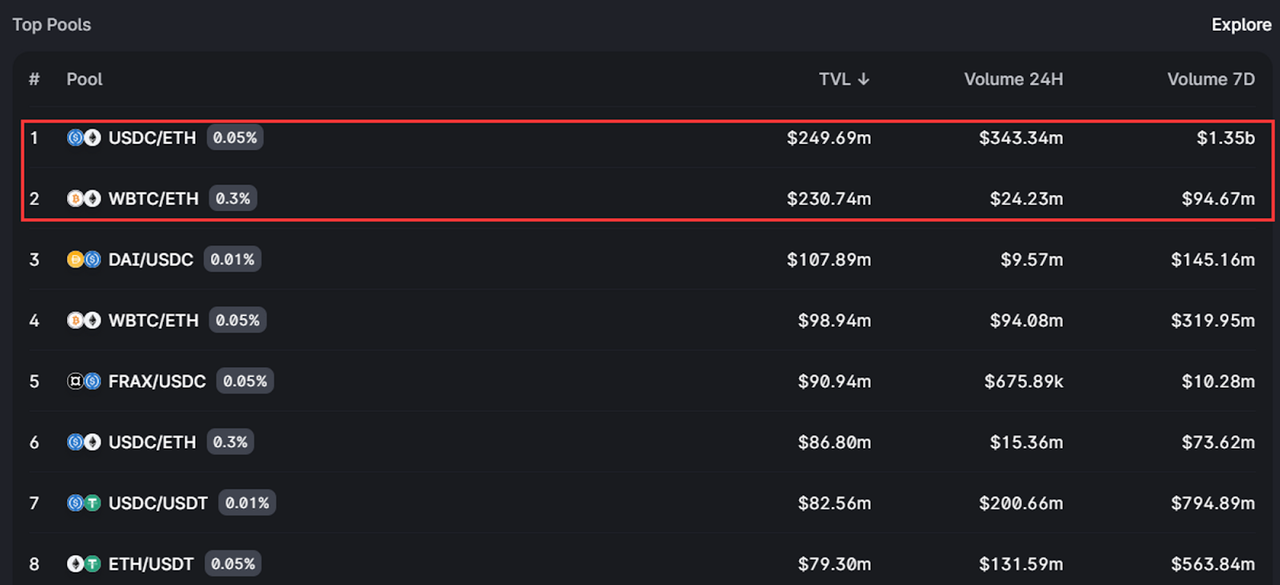The image size is (1280, 585).
Task: Click the Pool column header
Action: 85,79
